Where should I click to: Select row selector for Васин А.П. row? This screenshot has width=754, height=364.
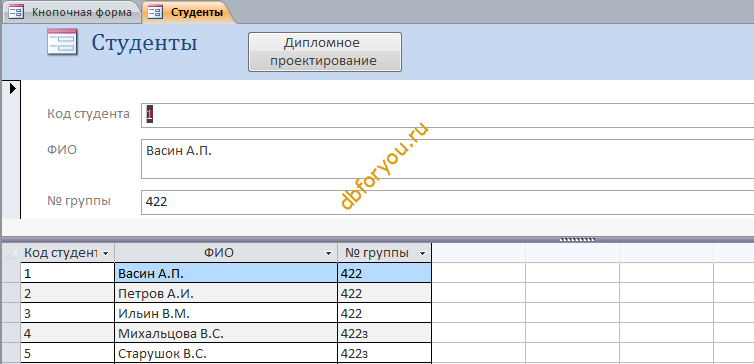(x=12, y=273)
